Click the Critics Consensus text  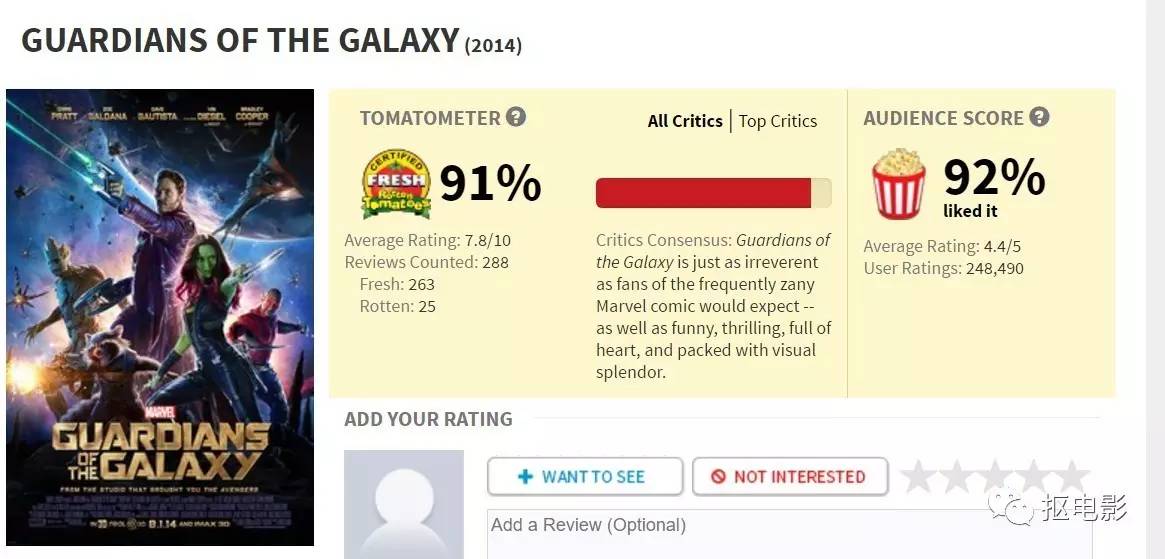click(713, 306)
